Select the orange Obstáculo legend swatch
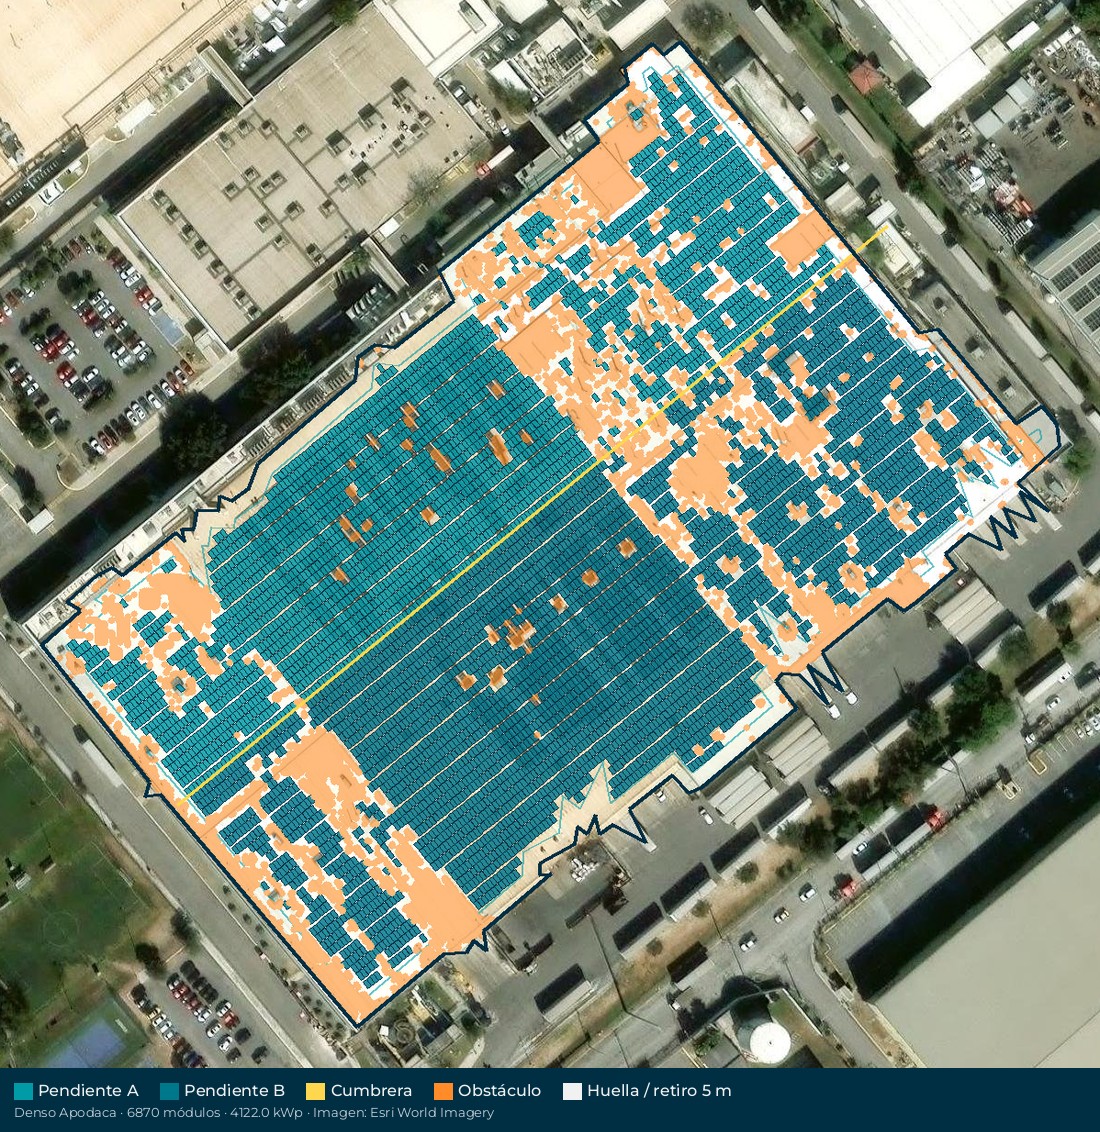 tap(442, 1091)
